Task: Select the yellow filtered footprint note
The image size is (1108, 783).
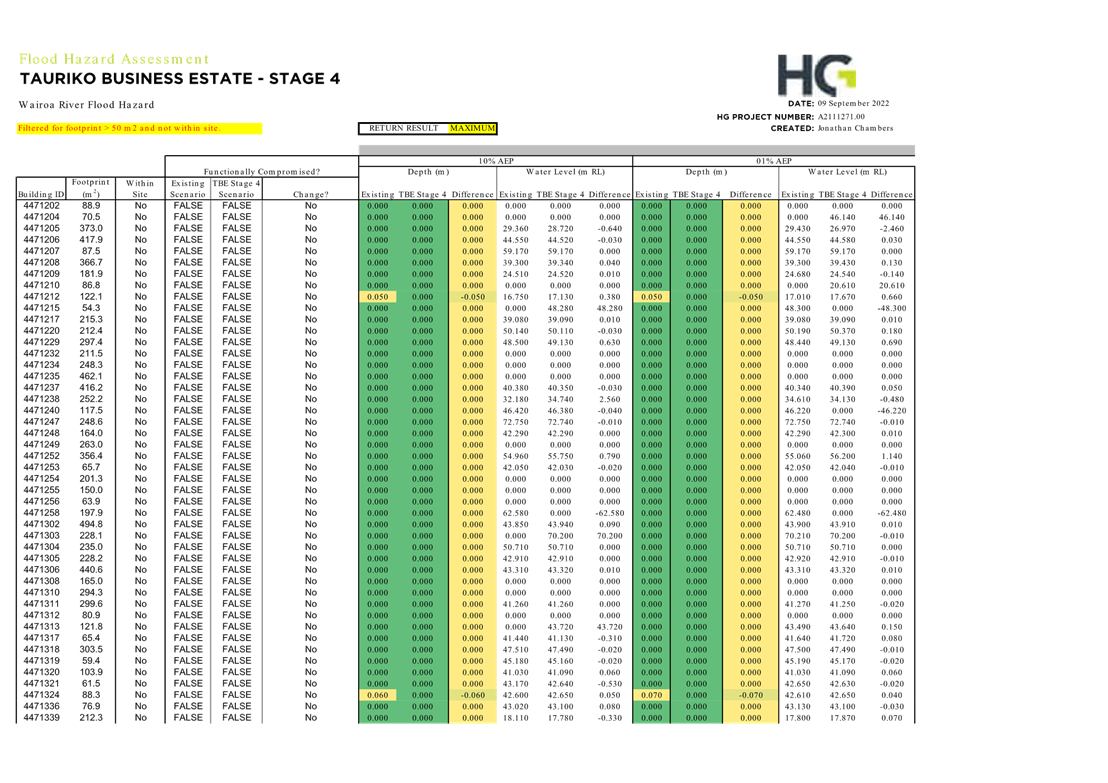Action: click(139, 128)
